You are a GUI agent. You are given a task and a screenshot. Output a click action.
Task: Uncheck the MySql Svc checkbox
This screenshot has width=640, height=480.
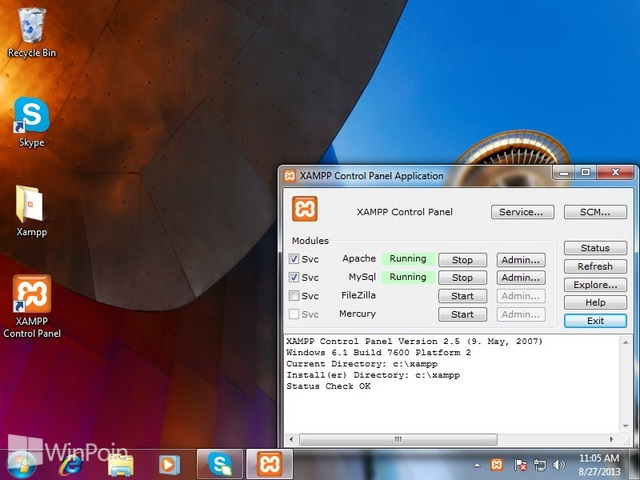point(294,277)
